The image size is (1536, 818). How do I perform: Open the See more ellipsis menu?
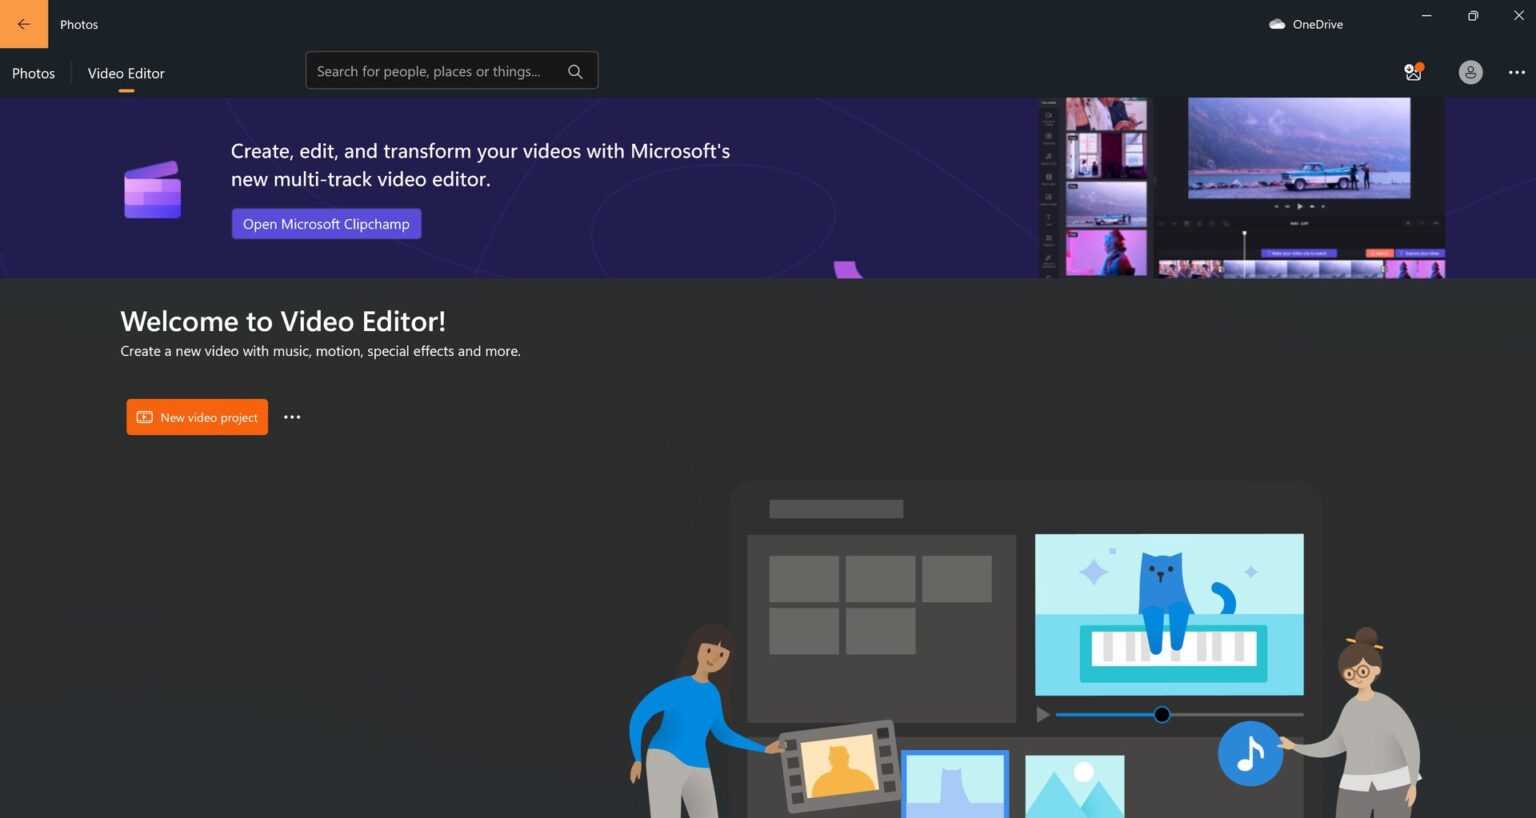tap(1517, 72)
